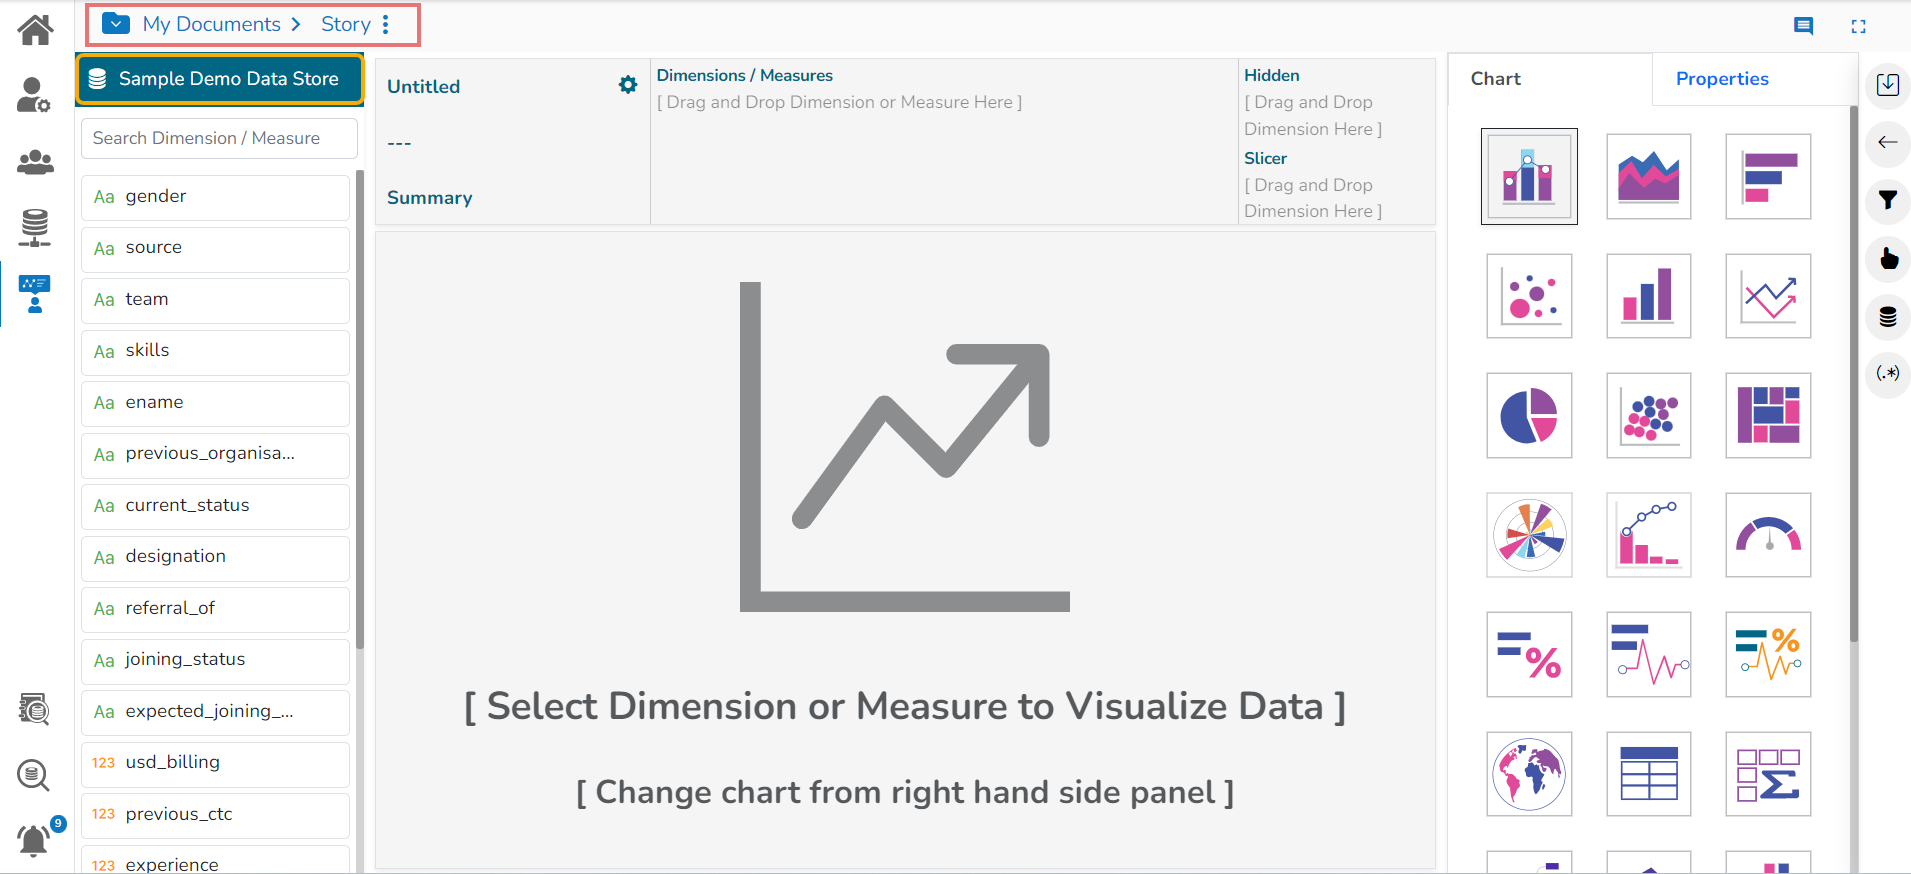The height and width of the screenshot is (874, 1911).
Task: Switch to the Chart tab
Action: (x=1495, y=79)
